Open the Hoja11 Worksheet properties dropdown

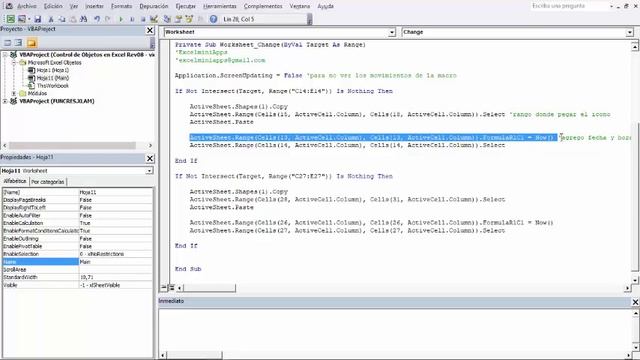149,171
